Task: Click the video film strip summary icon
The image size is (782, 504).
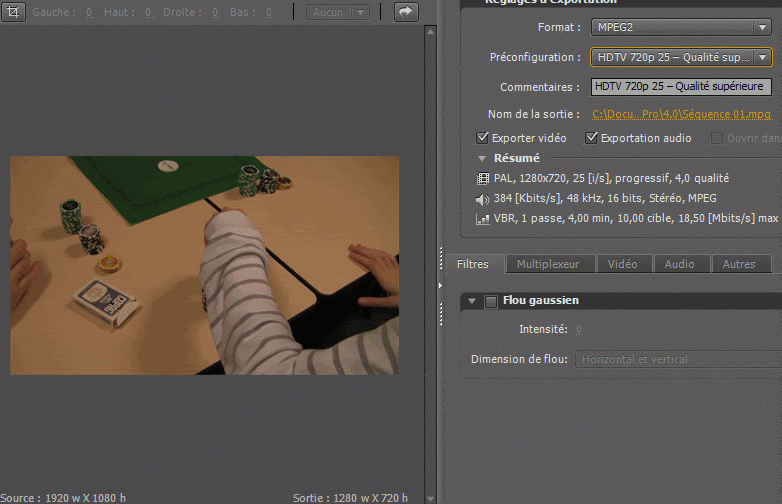Action: [483, 178]
